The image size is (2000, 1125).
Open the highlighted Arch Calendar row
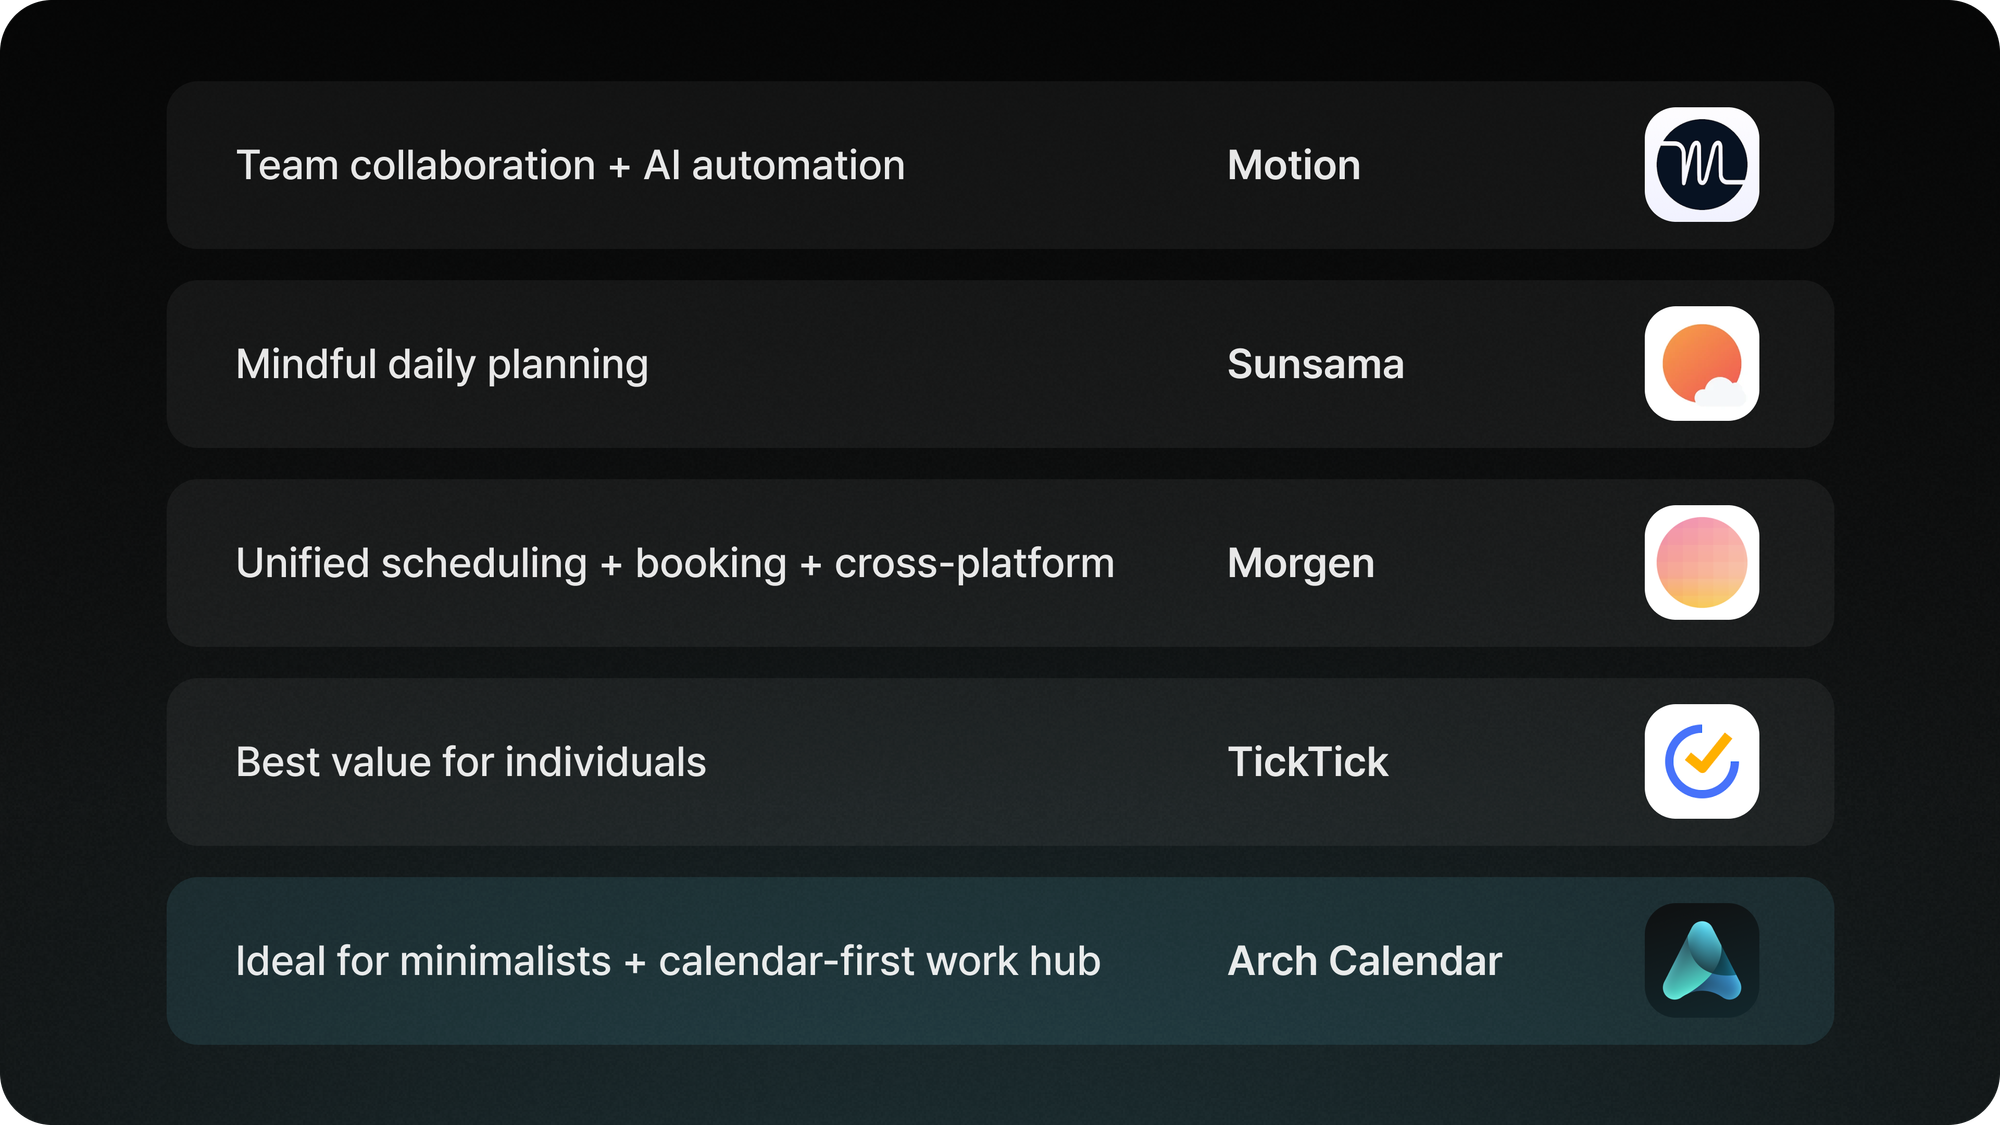pyautogui.click(x=1000, y=961)
